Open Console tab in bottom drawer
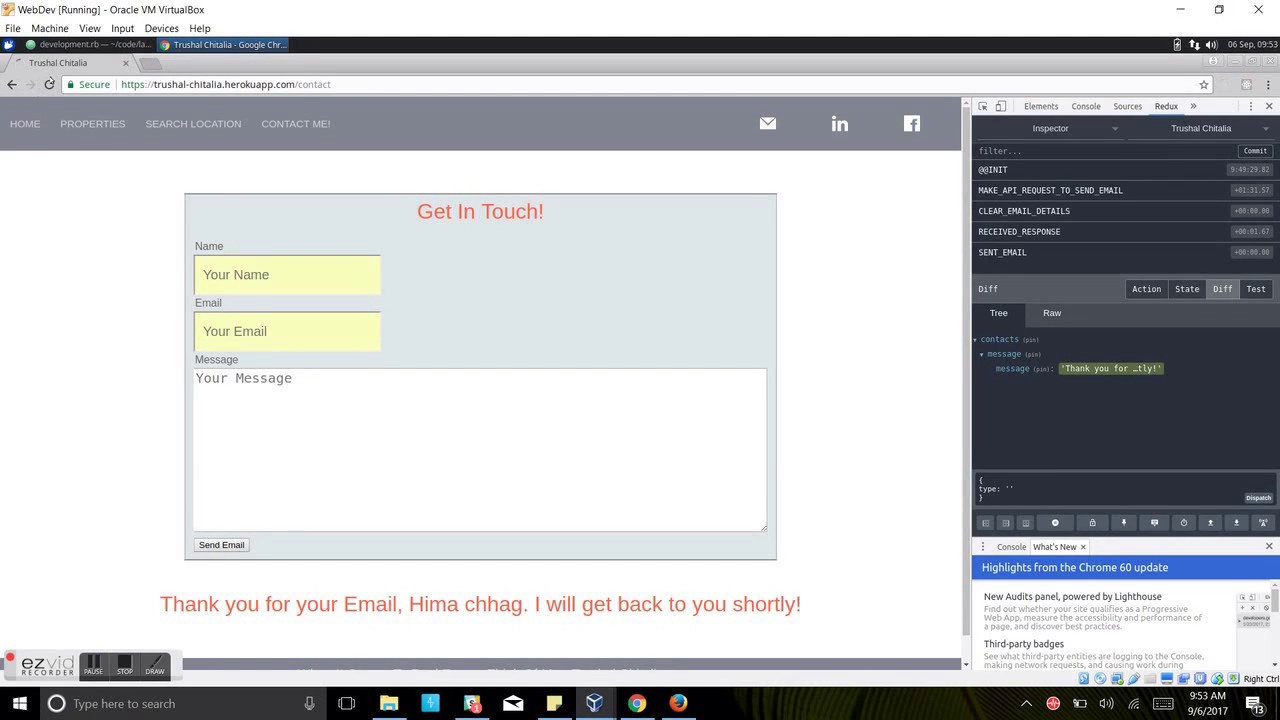 (x=1011, y=547)
